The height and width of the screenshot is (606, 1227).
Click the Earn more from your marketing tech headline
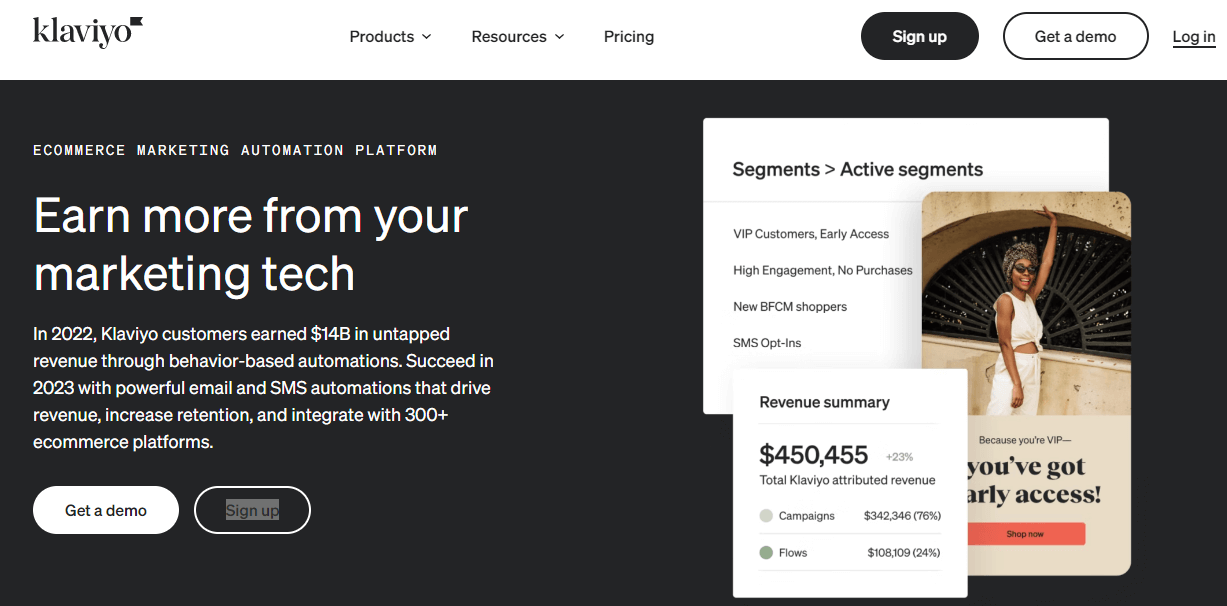[x=251, y=245]
